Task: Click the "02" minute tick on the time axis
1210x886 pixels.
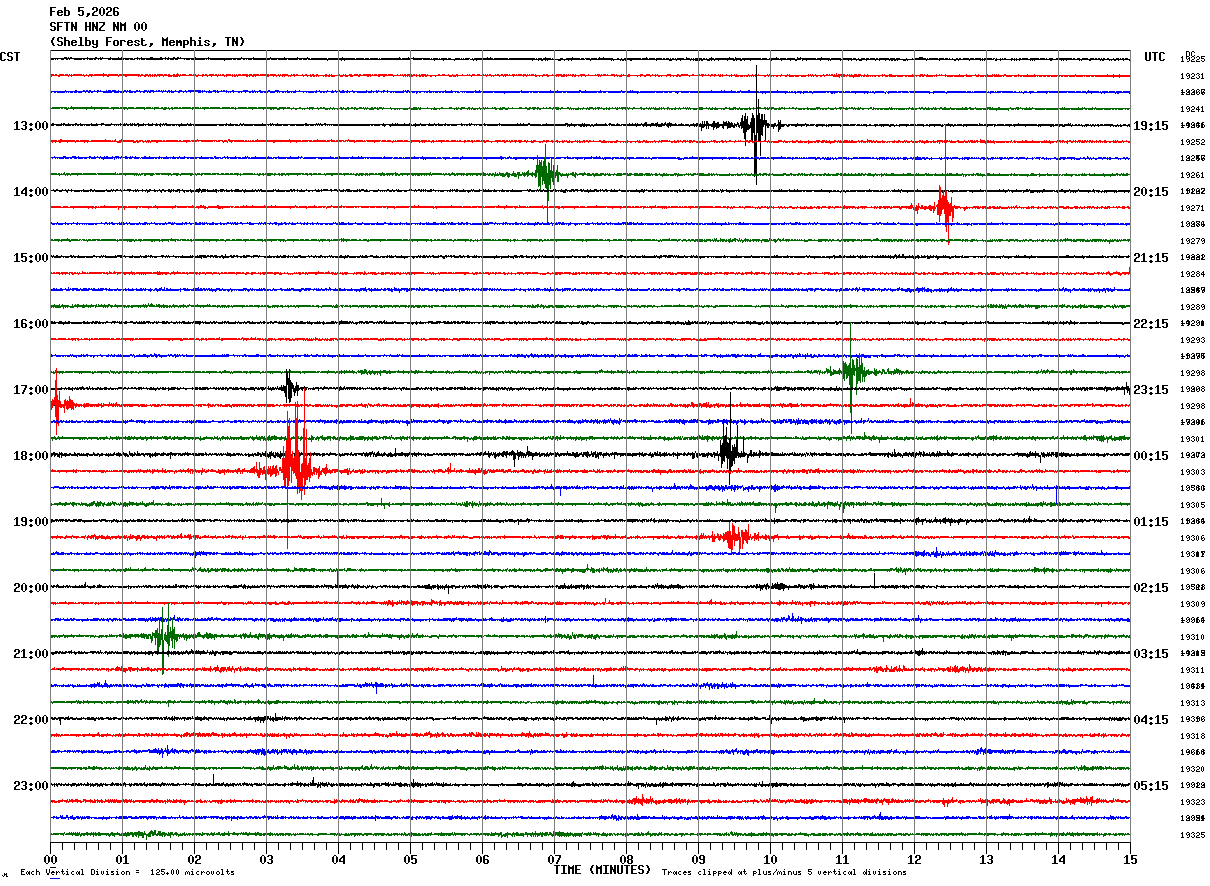Action: tap(194, 859)
